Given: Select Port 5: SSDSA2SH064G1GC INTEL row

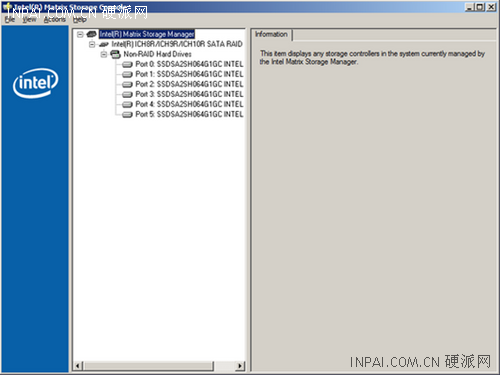Looking at the screenshot, I should 189,114.
